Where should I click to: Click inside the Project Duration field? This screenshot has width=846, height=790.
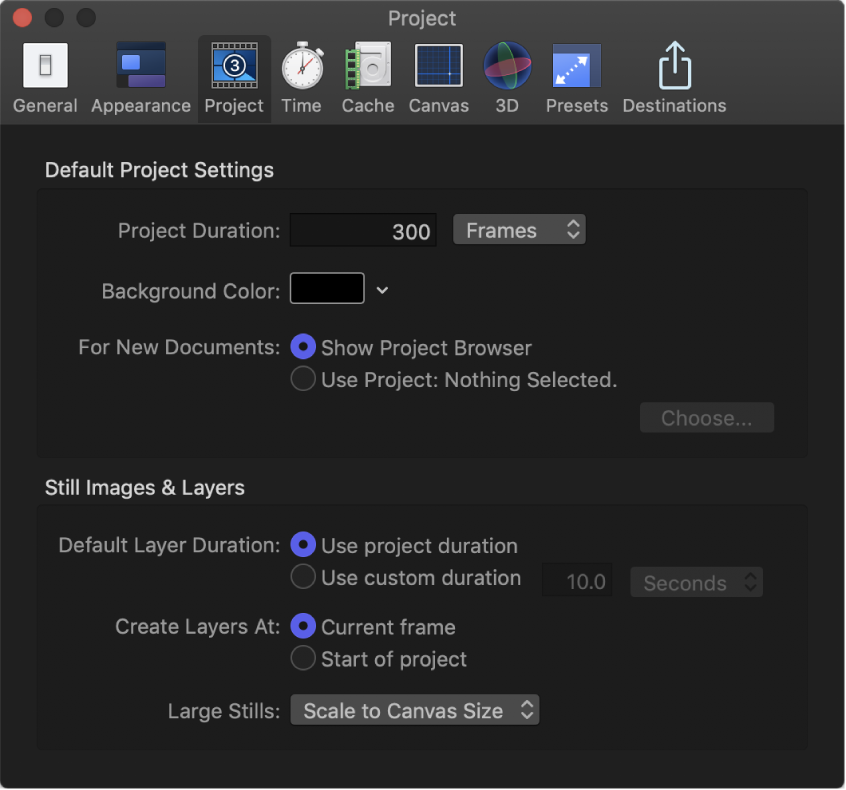[362, 229]
